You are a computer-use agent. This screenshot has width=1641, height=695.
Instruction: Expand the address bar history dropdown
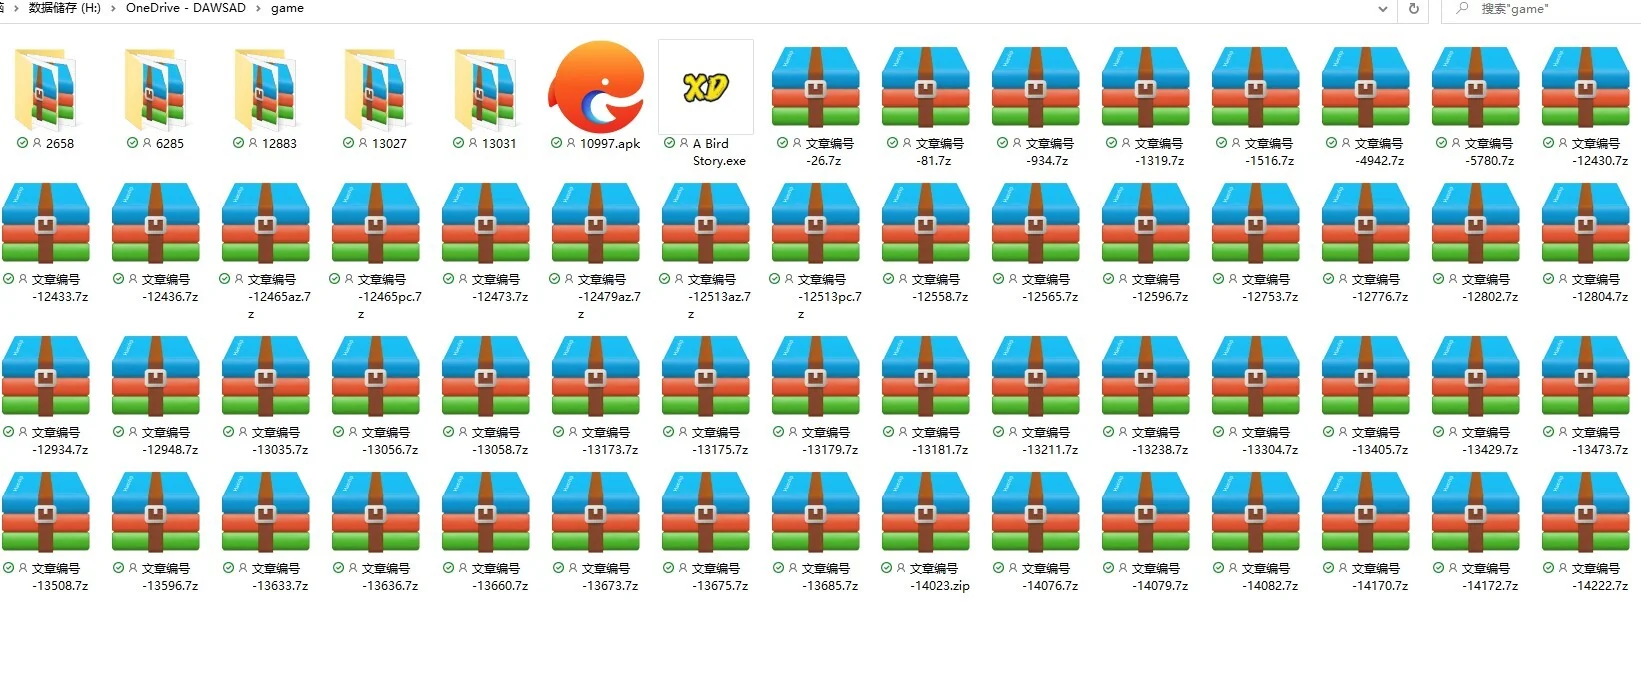[x=1382, y=9]
